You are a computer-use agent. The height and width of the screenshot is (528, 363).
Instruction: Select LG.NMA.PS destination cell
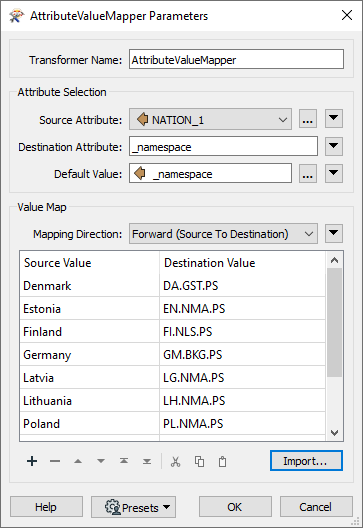[242, 377]
